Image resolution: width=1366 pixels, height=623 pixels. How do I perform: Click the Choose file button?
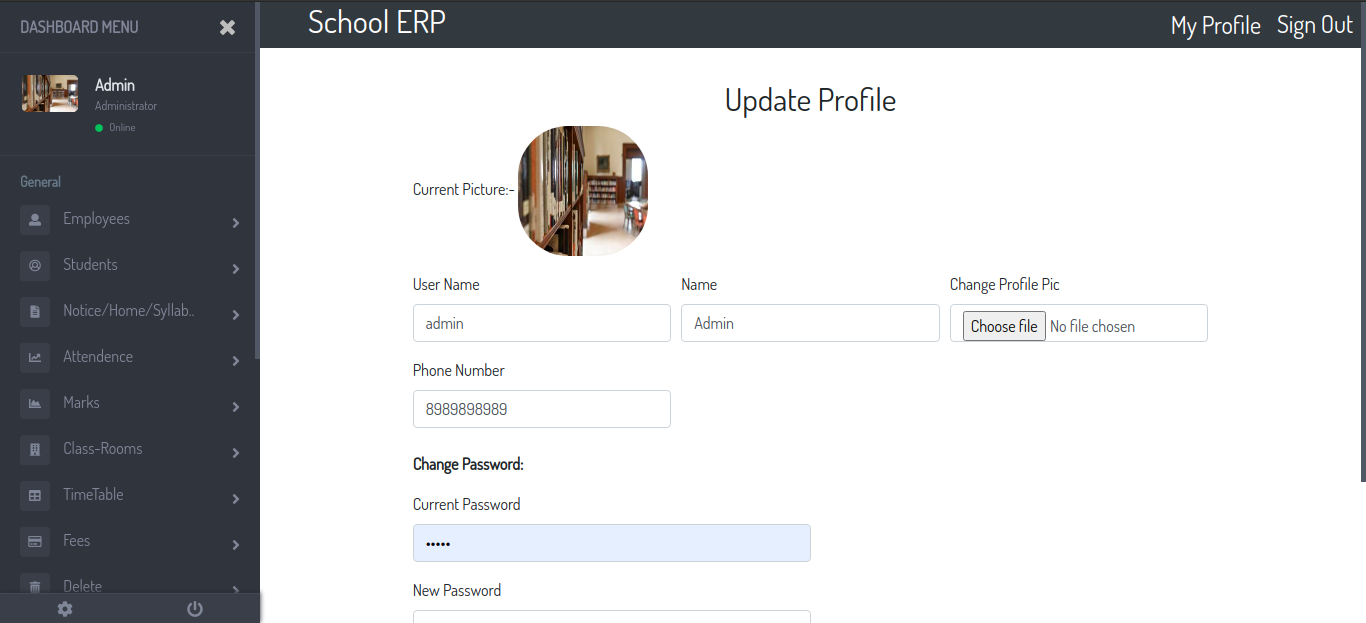pyautogui.click(x=1004, y=326)
